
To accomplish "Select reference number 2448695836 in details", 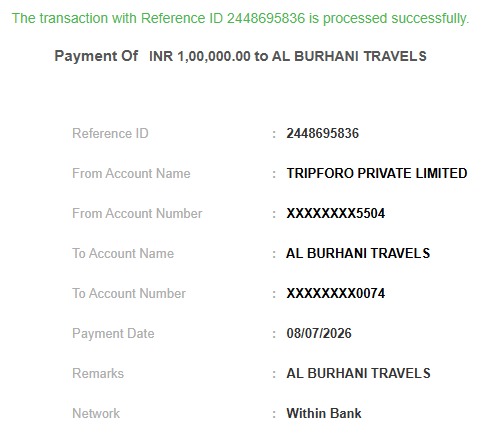I will click(323, 133).
